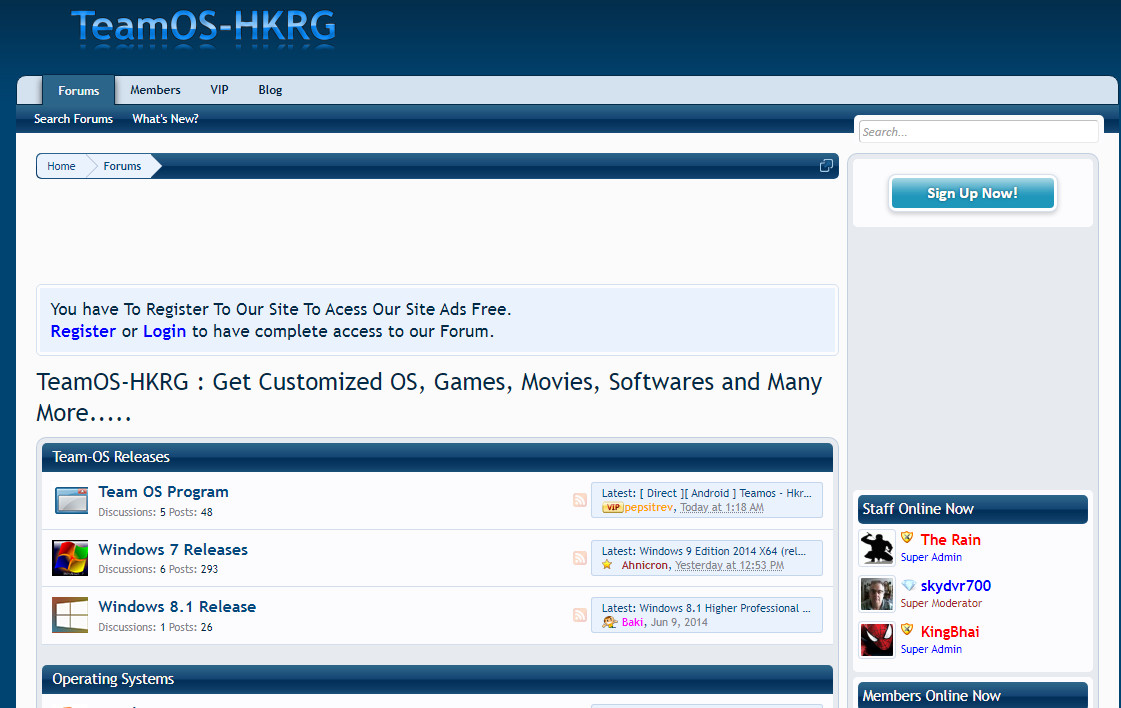Click the Windows 7 Releases forum icon

[x=70, y=558]
